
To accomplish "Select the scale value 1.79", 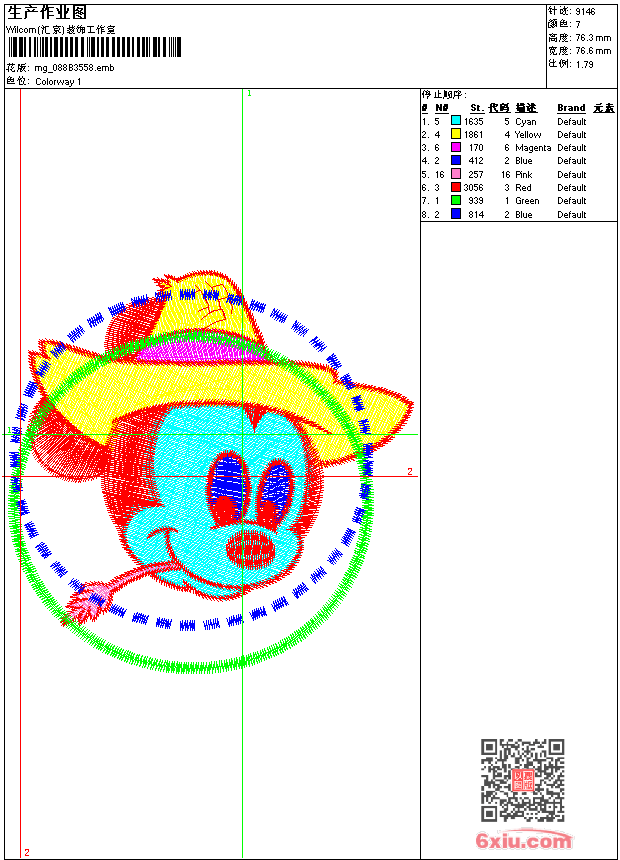I will tap(584, 64).
